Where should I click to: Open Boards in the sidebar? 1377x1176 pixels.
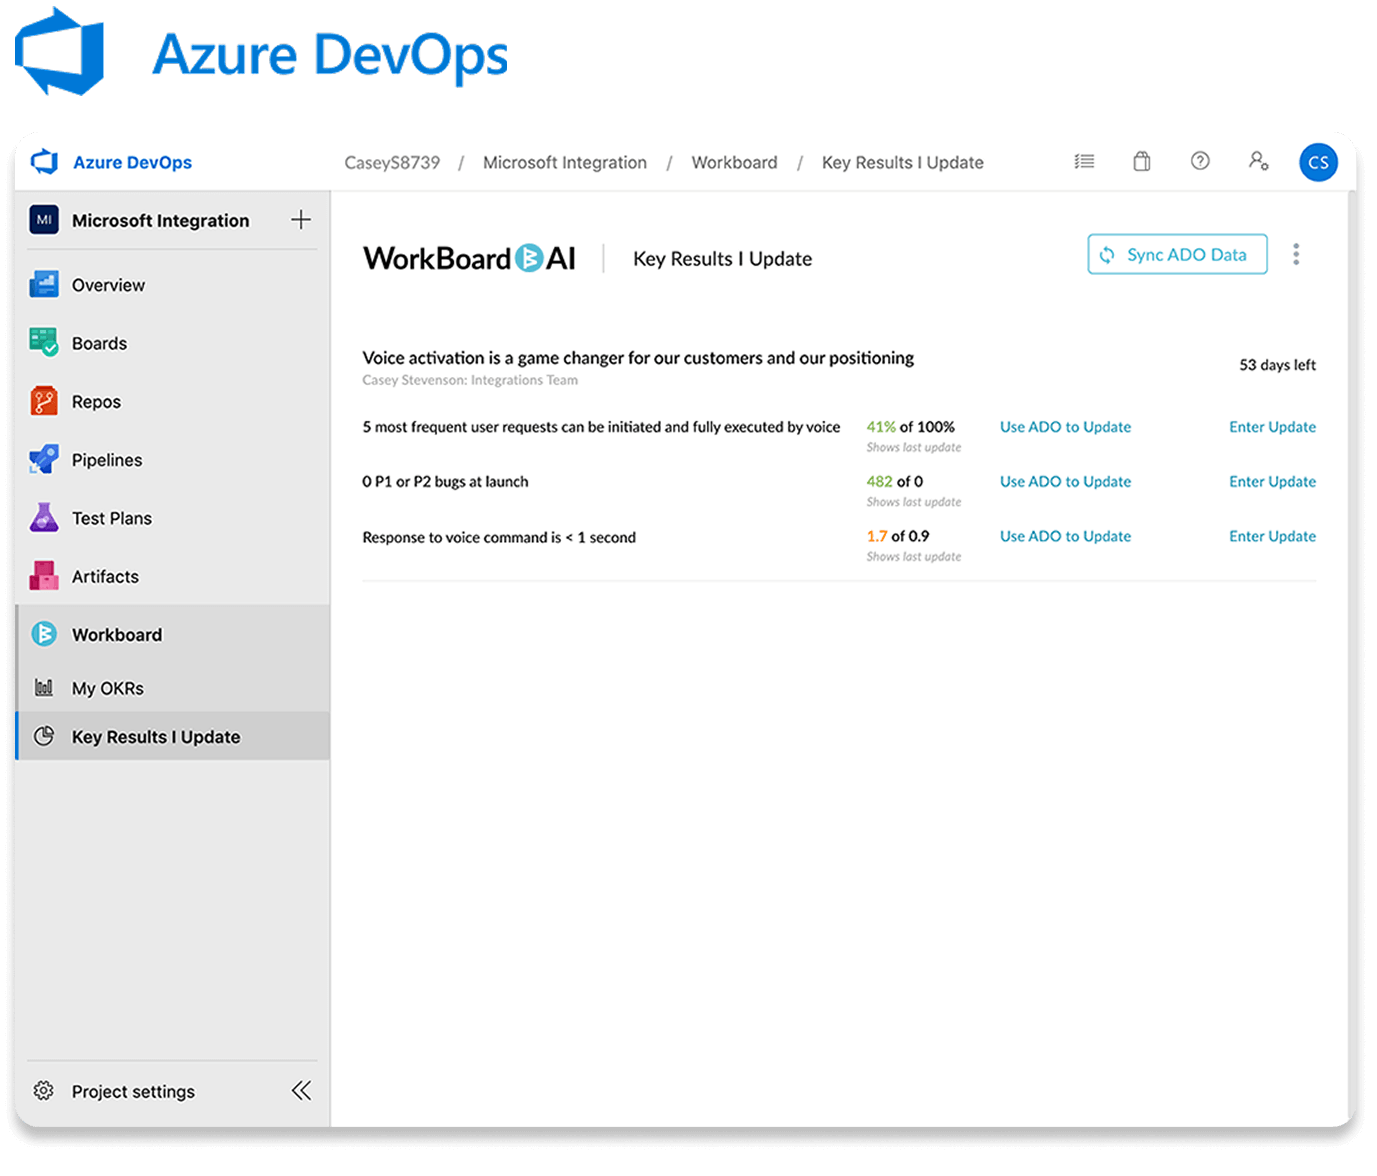pos(172,343)
